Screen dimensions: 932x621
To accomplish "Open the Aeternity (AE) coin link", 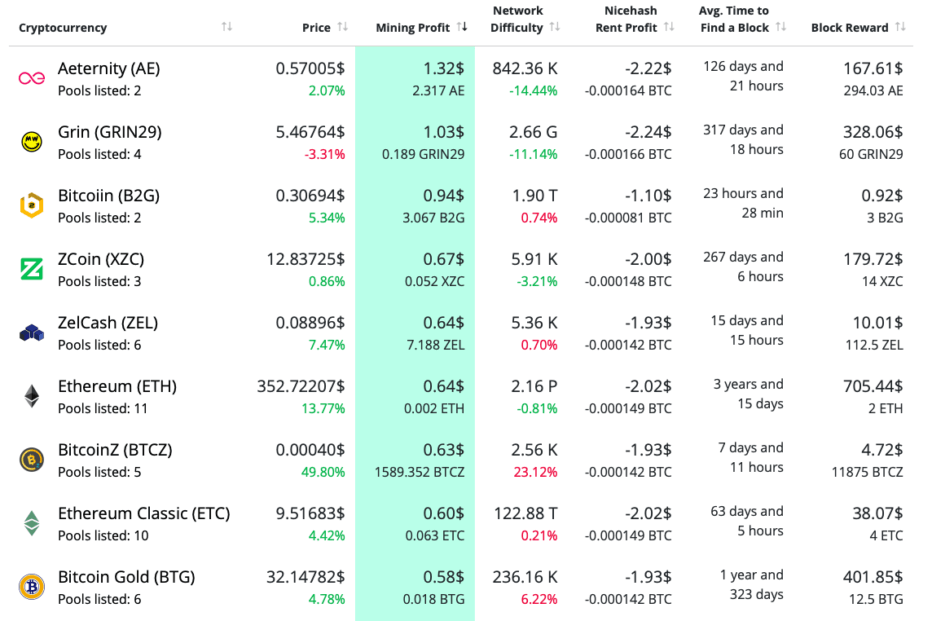I will [109, 68].
